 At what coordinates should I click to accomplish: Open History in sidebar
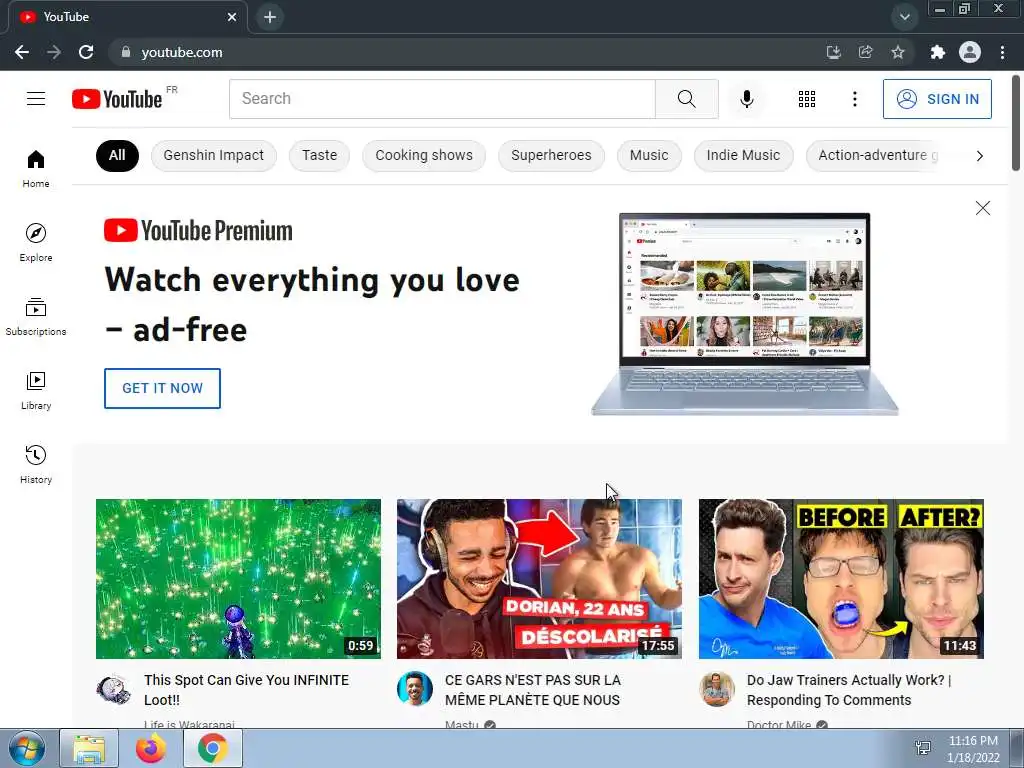36,464
